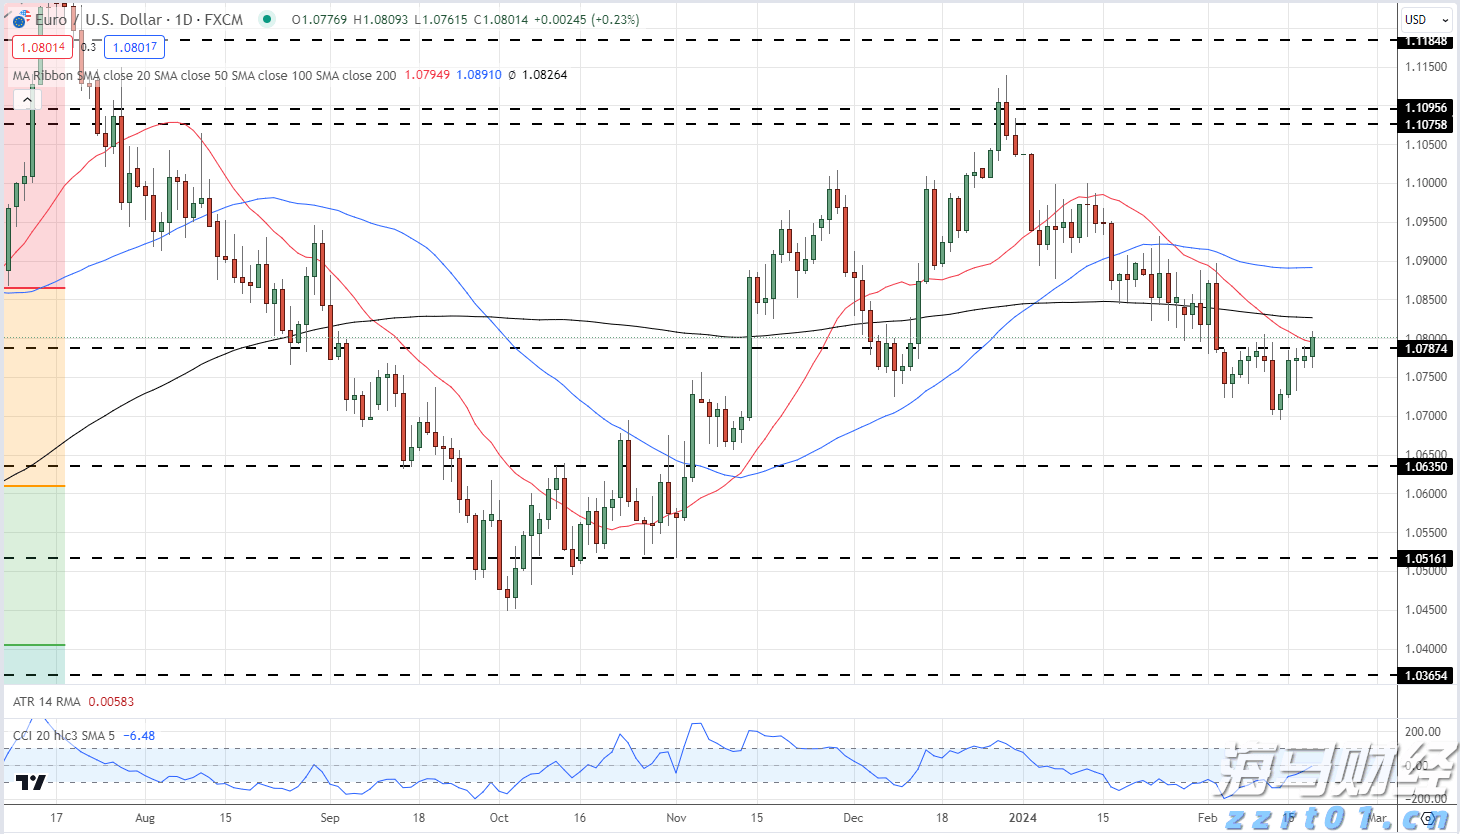This screenshot has height=834, width=1460.
Task: Click the 1.07949 red SMA value
Action: pyautogui.click(x=427, y=75)
